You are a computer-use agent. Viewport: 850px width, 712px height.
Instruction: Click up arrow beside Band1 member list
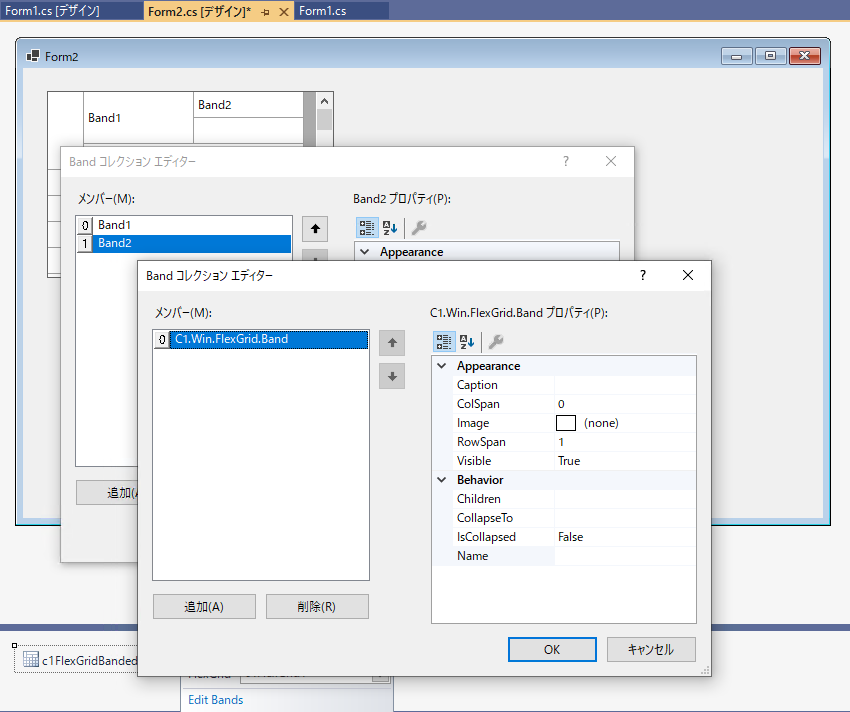click(315, 229)
